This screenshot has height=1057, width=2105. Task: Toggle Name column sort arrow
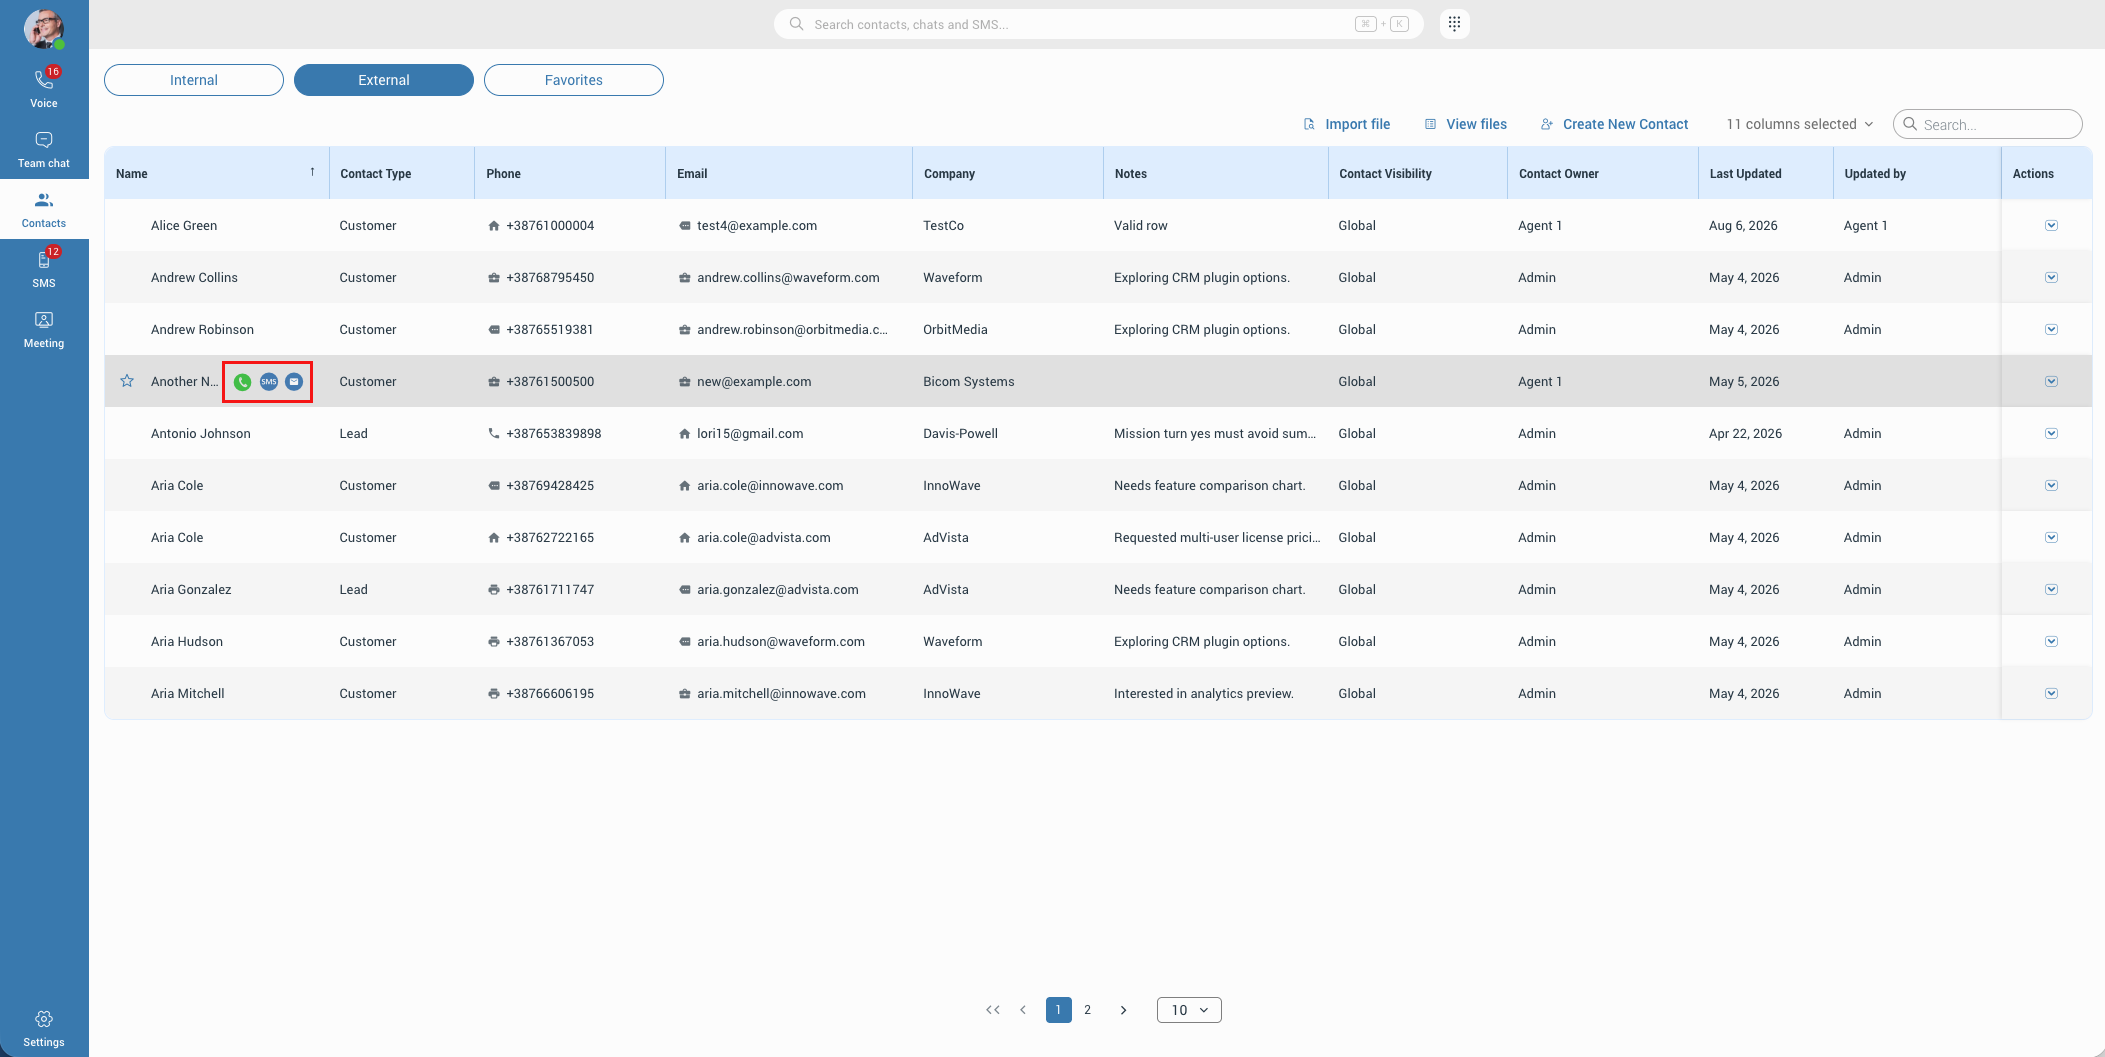pos(312,172)
